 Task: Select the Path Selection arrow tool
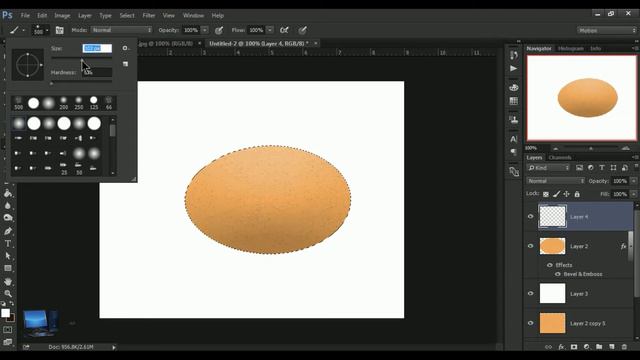(x=8, y=256)
